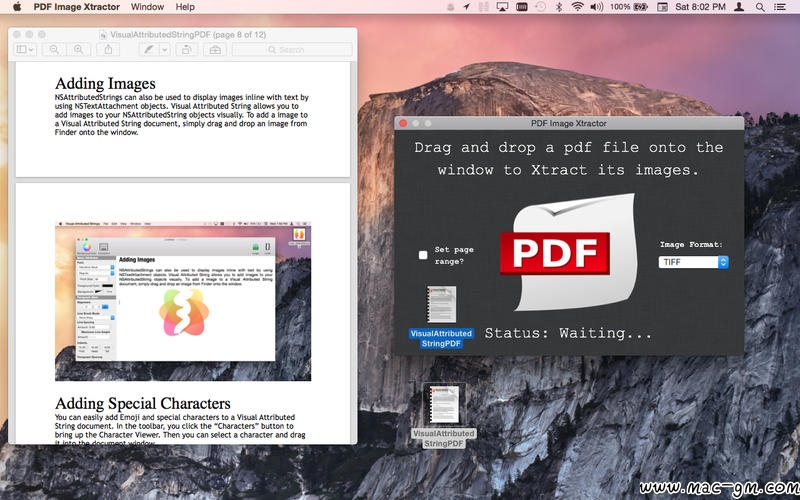
Task: Click the keyboard-style menu bar icon
Action: point(521,7)
